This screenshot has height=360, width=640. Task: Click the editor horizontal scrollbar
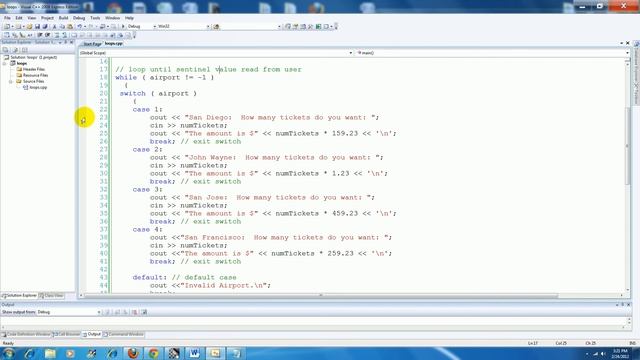pos(321,296)
